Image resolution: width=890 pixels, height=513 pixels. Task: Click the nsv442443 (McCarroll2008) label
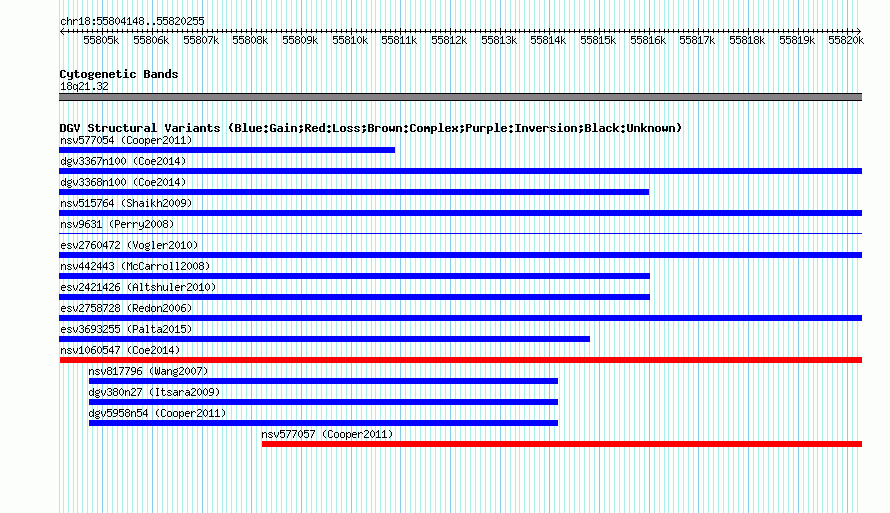click(135, 266)
